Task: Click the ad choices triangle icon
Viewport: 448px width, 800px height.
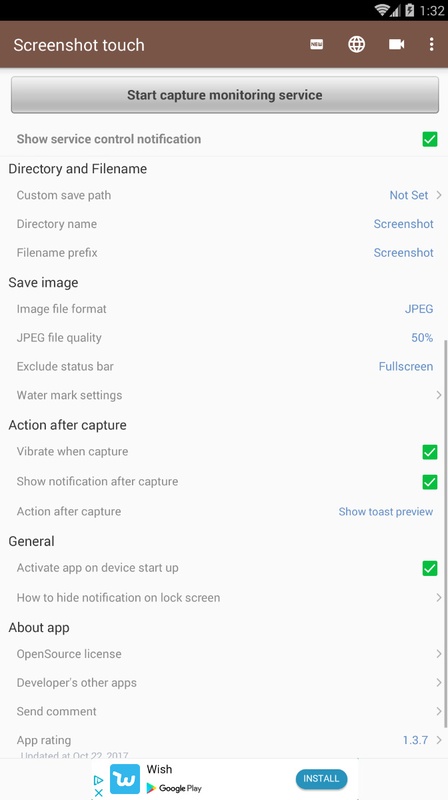Action: pyautogui.click(x=98, y=780)
